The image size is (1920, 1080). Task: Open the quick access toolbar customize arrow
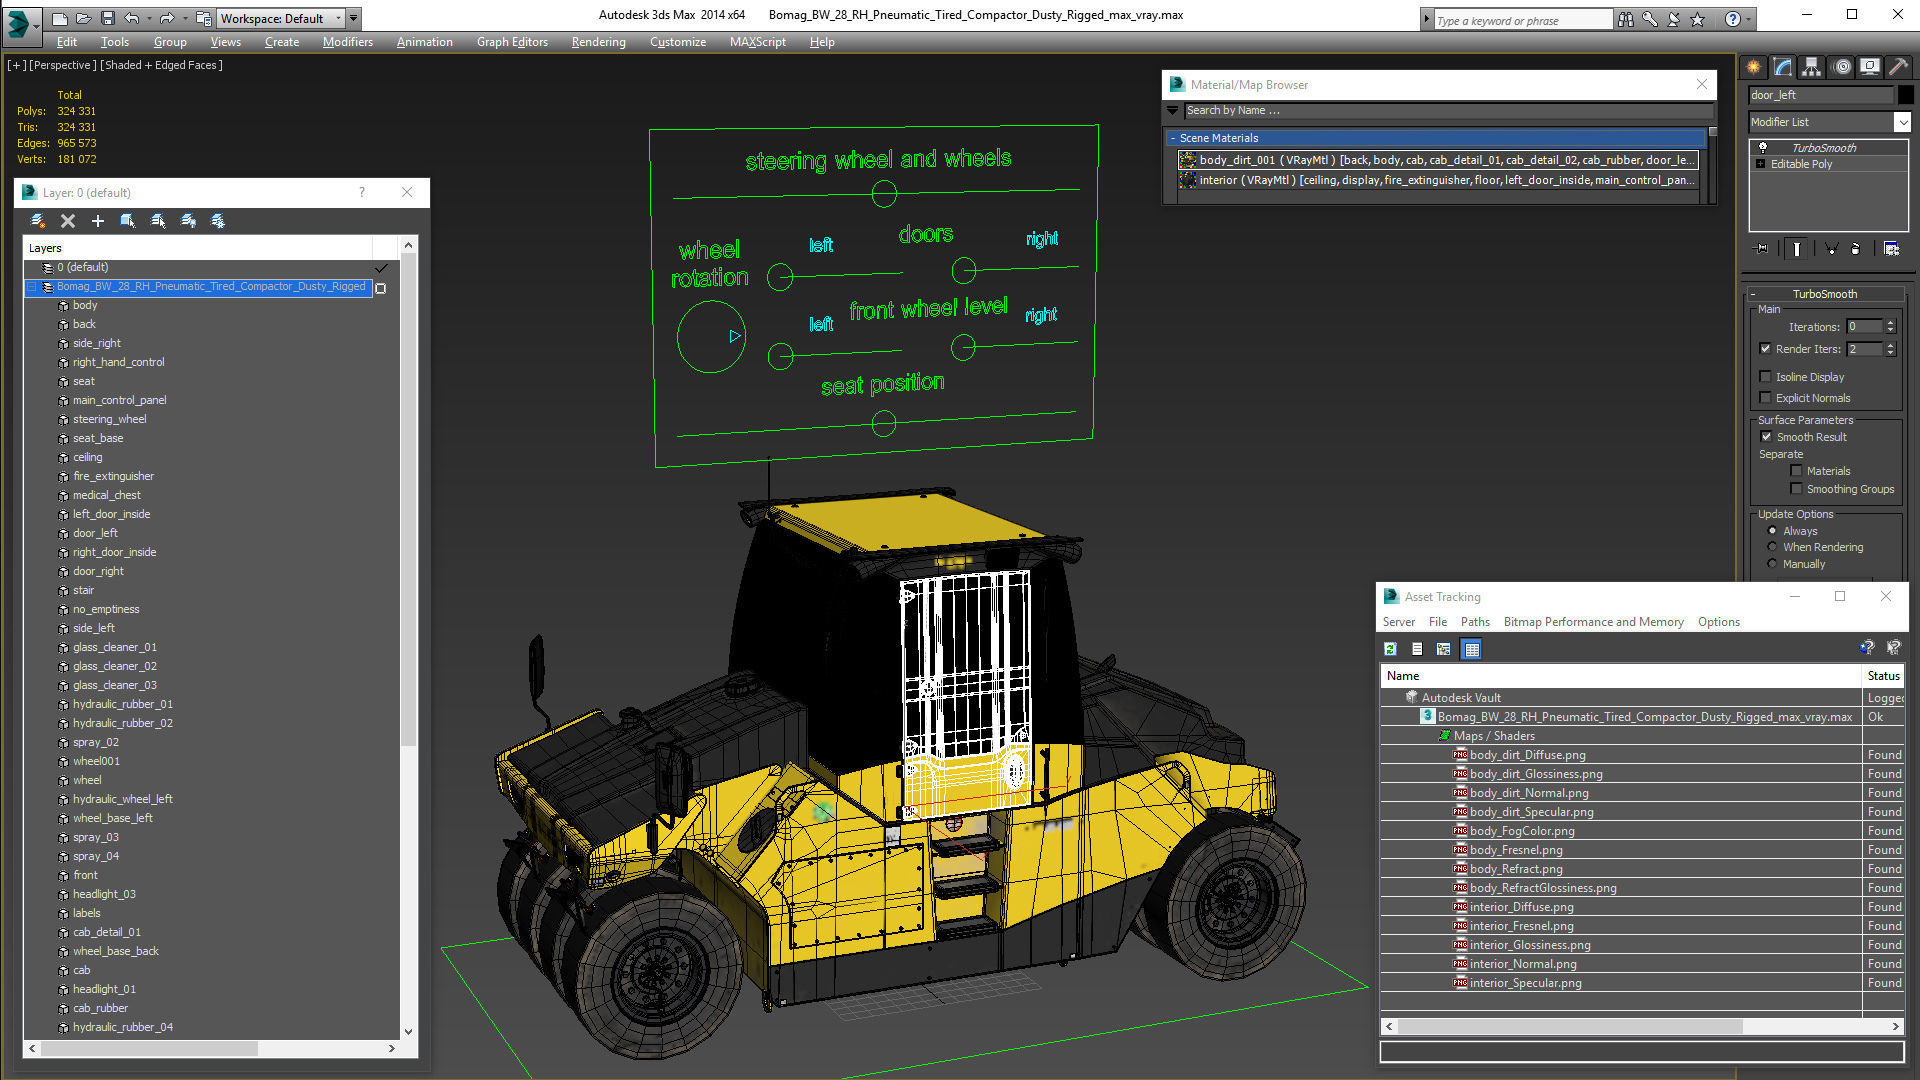[354, 18]
